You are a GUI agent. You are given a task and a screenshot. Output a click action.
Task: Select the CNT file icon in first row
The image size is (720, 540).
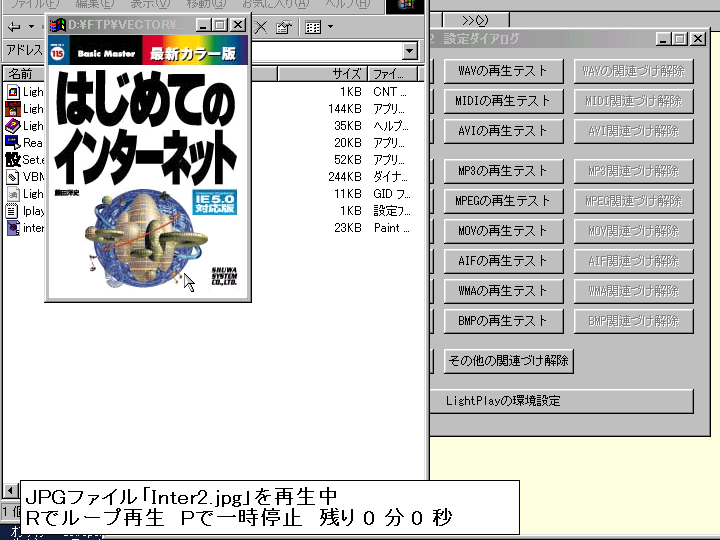click(13, 92)
